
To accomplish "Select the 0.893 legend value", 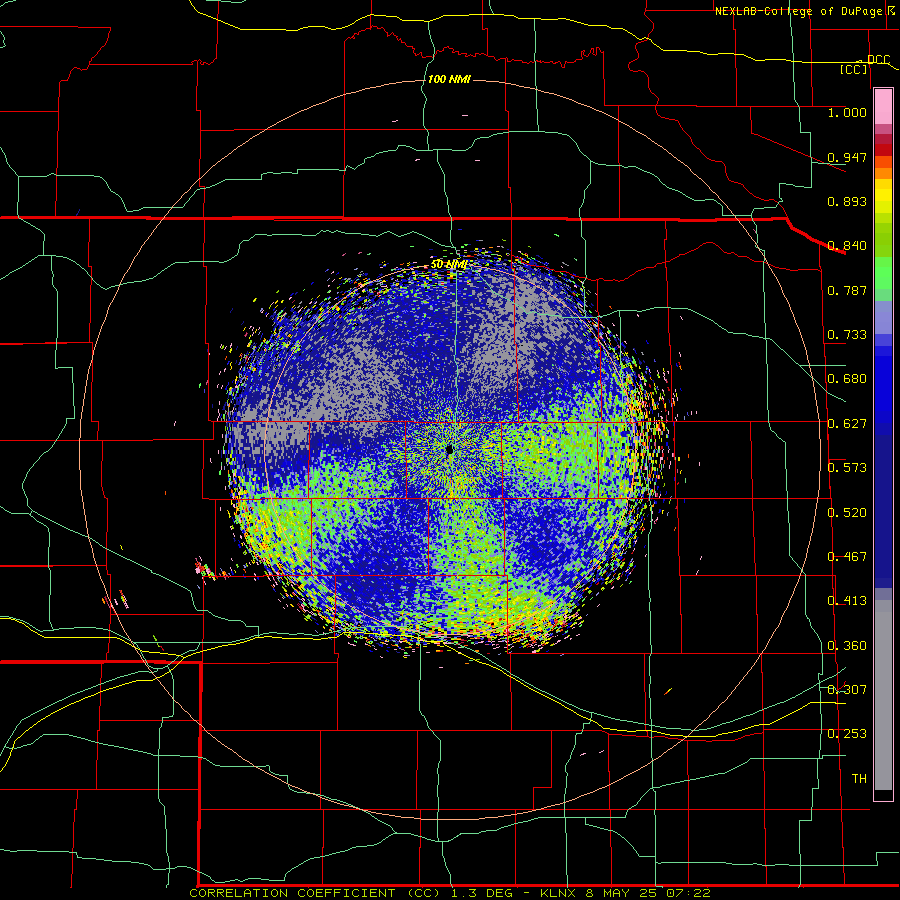I will (847, 201).
